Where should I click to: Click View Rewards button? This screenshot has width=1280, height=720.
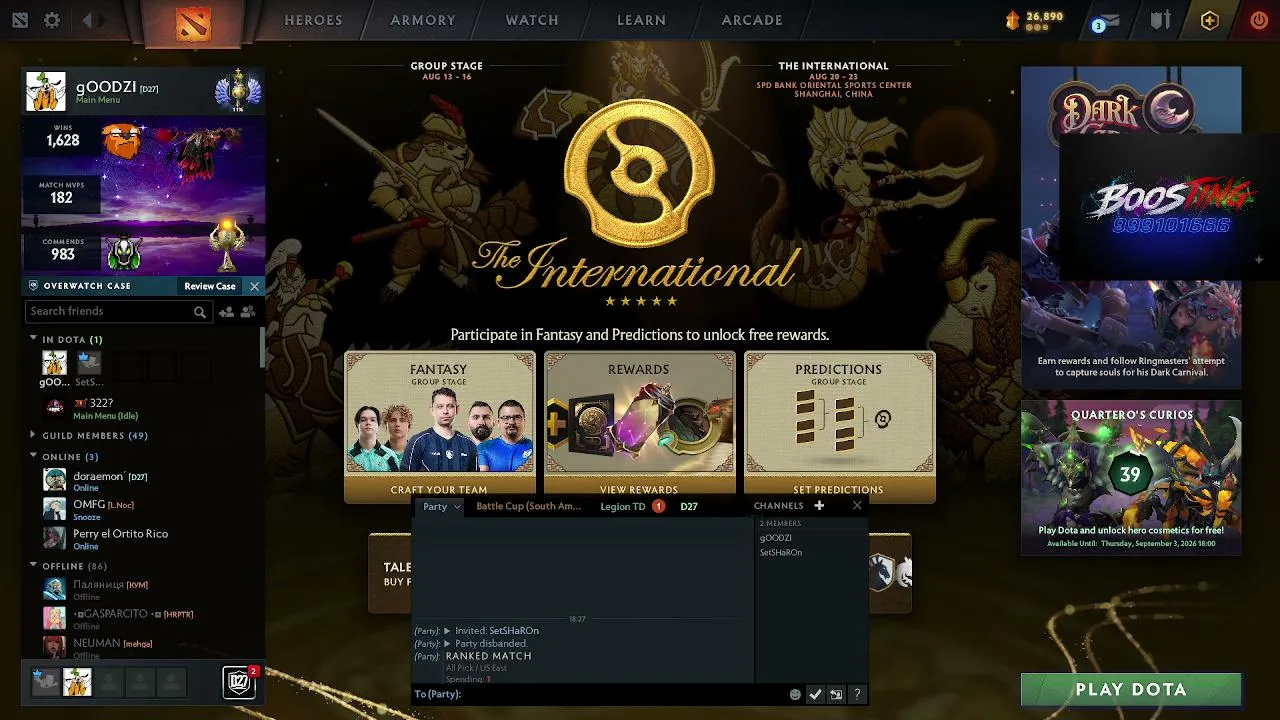click(x=639, y=490)
